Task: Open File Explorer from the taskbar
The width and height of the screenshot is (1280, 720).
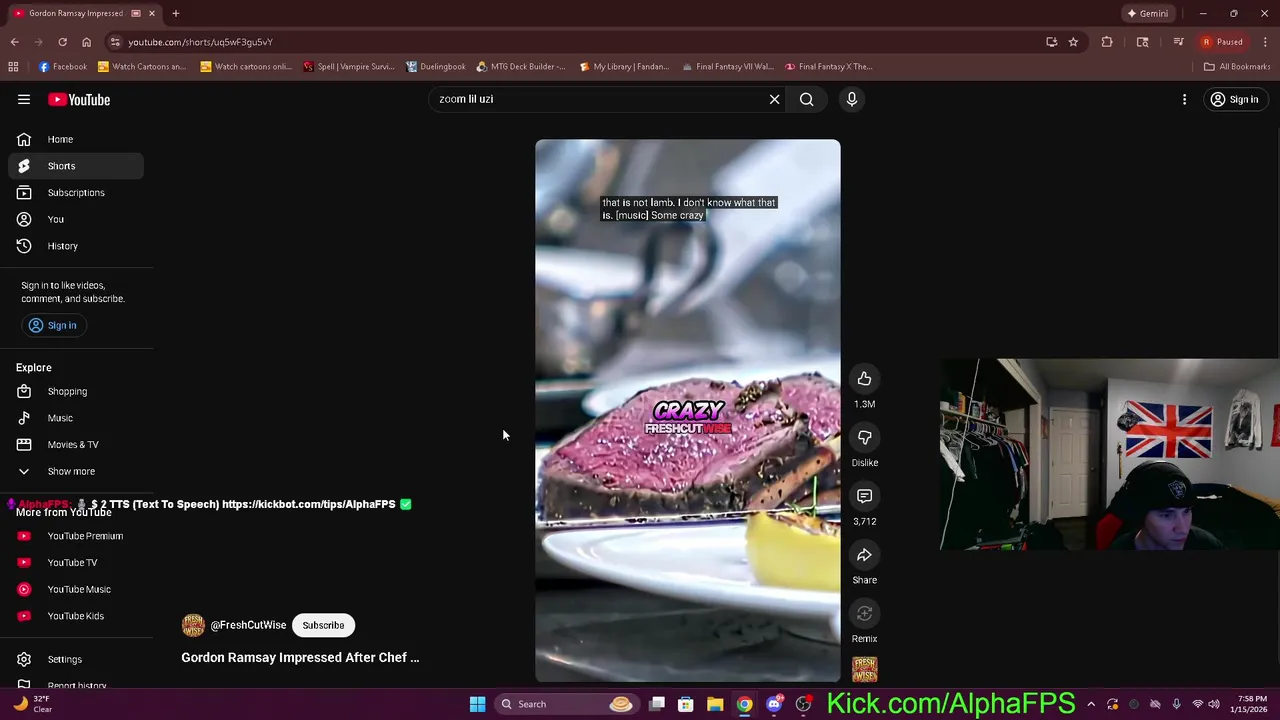Action: (715, 704)
